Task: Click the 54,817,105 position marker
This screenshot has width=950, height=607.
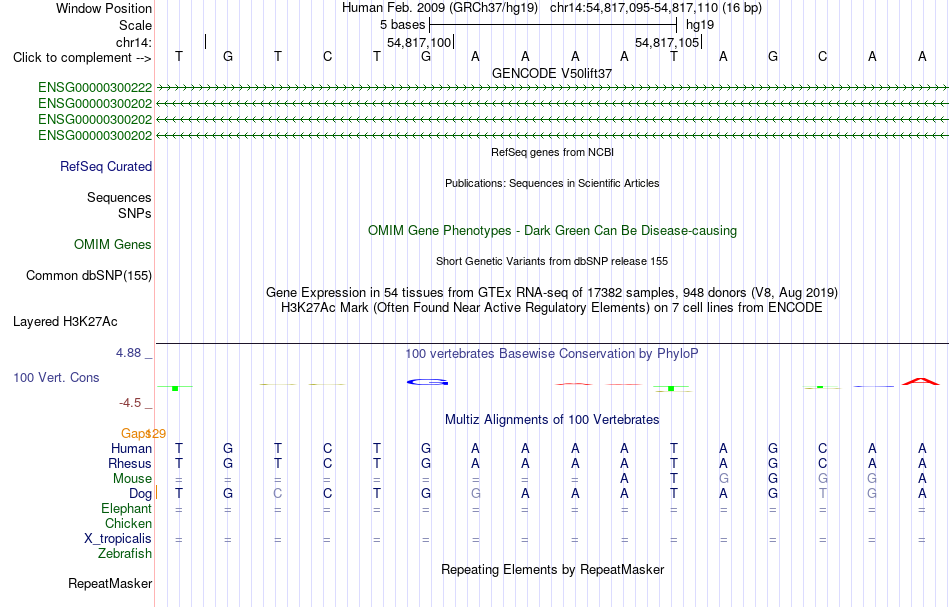Action: (667, 42)
